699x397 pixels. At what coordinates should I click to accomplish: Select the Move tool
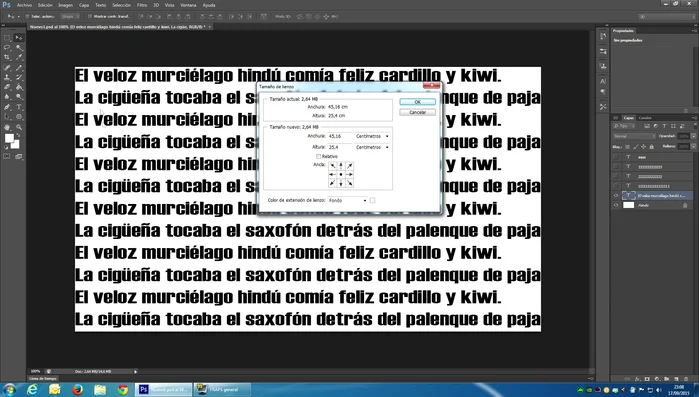(x=19, y=38)
